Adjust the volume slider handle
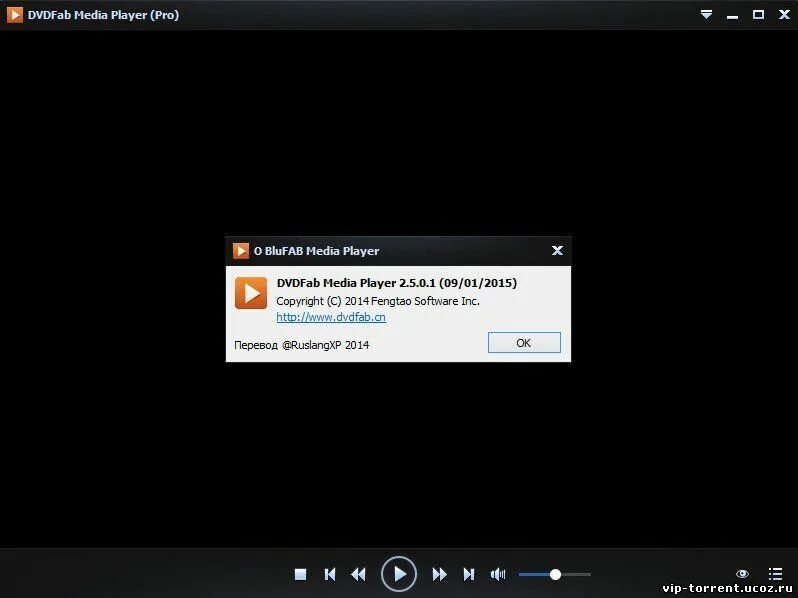This screenshot has height=598, width=798. tap(555, 575)
